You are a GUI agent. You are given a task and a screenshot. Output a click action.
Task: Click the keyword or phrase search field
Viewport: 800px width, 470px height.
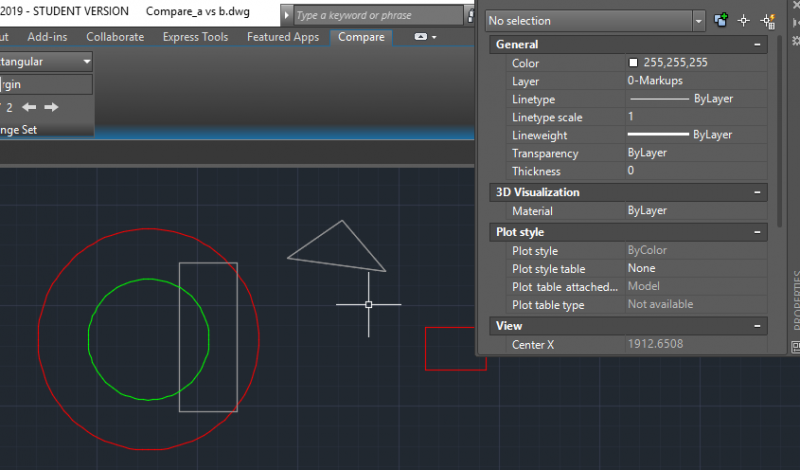coord(380,16)
